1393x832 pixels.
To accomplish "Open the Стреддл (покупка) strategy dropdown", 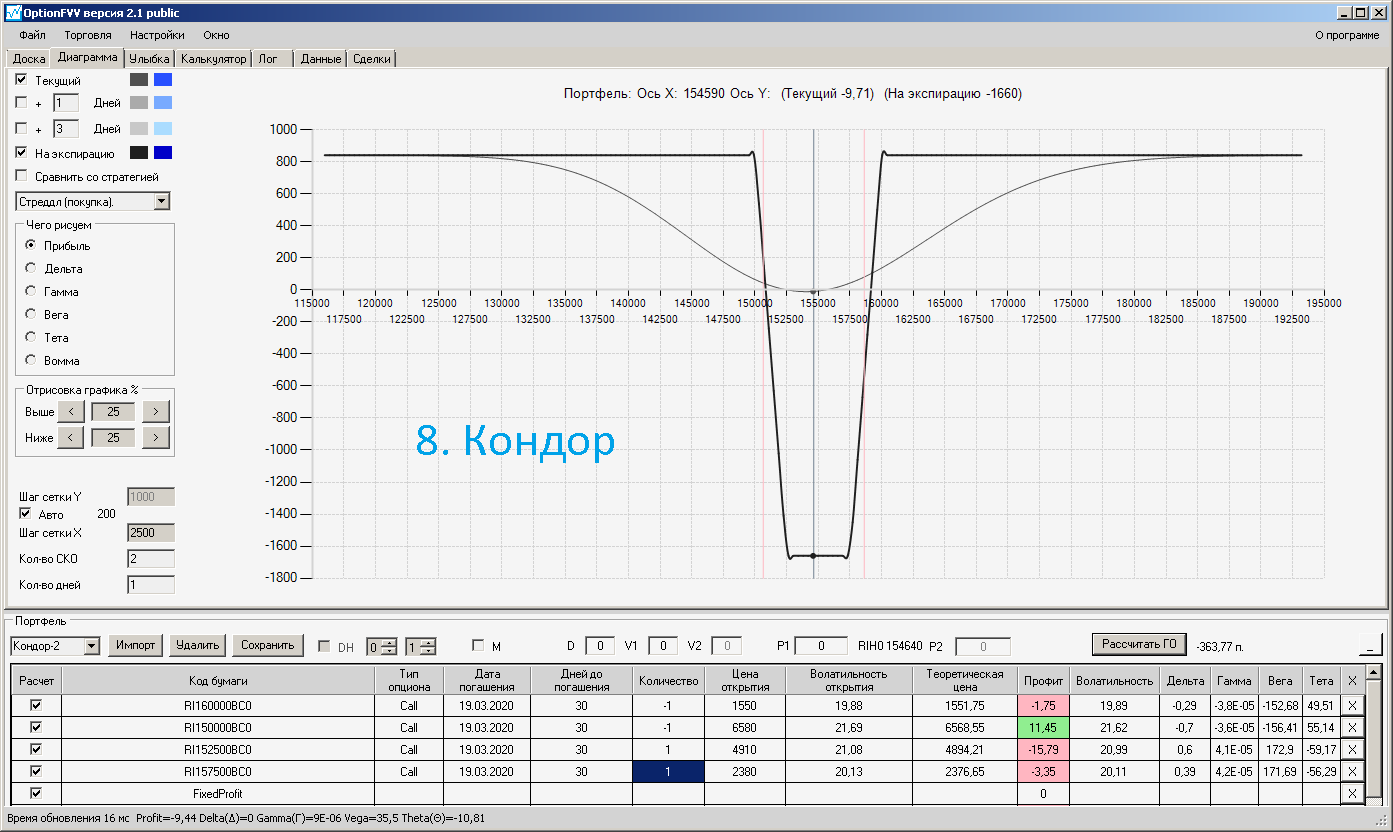I will coord(163,202).
